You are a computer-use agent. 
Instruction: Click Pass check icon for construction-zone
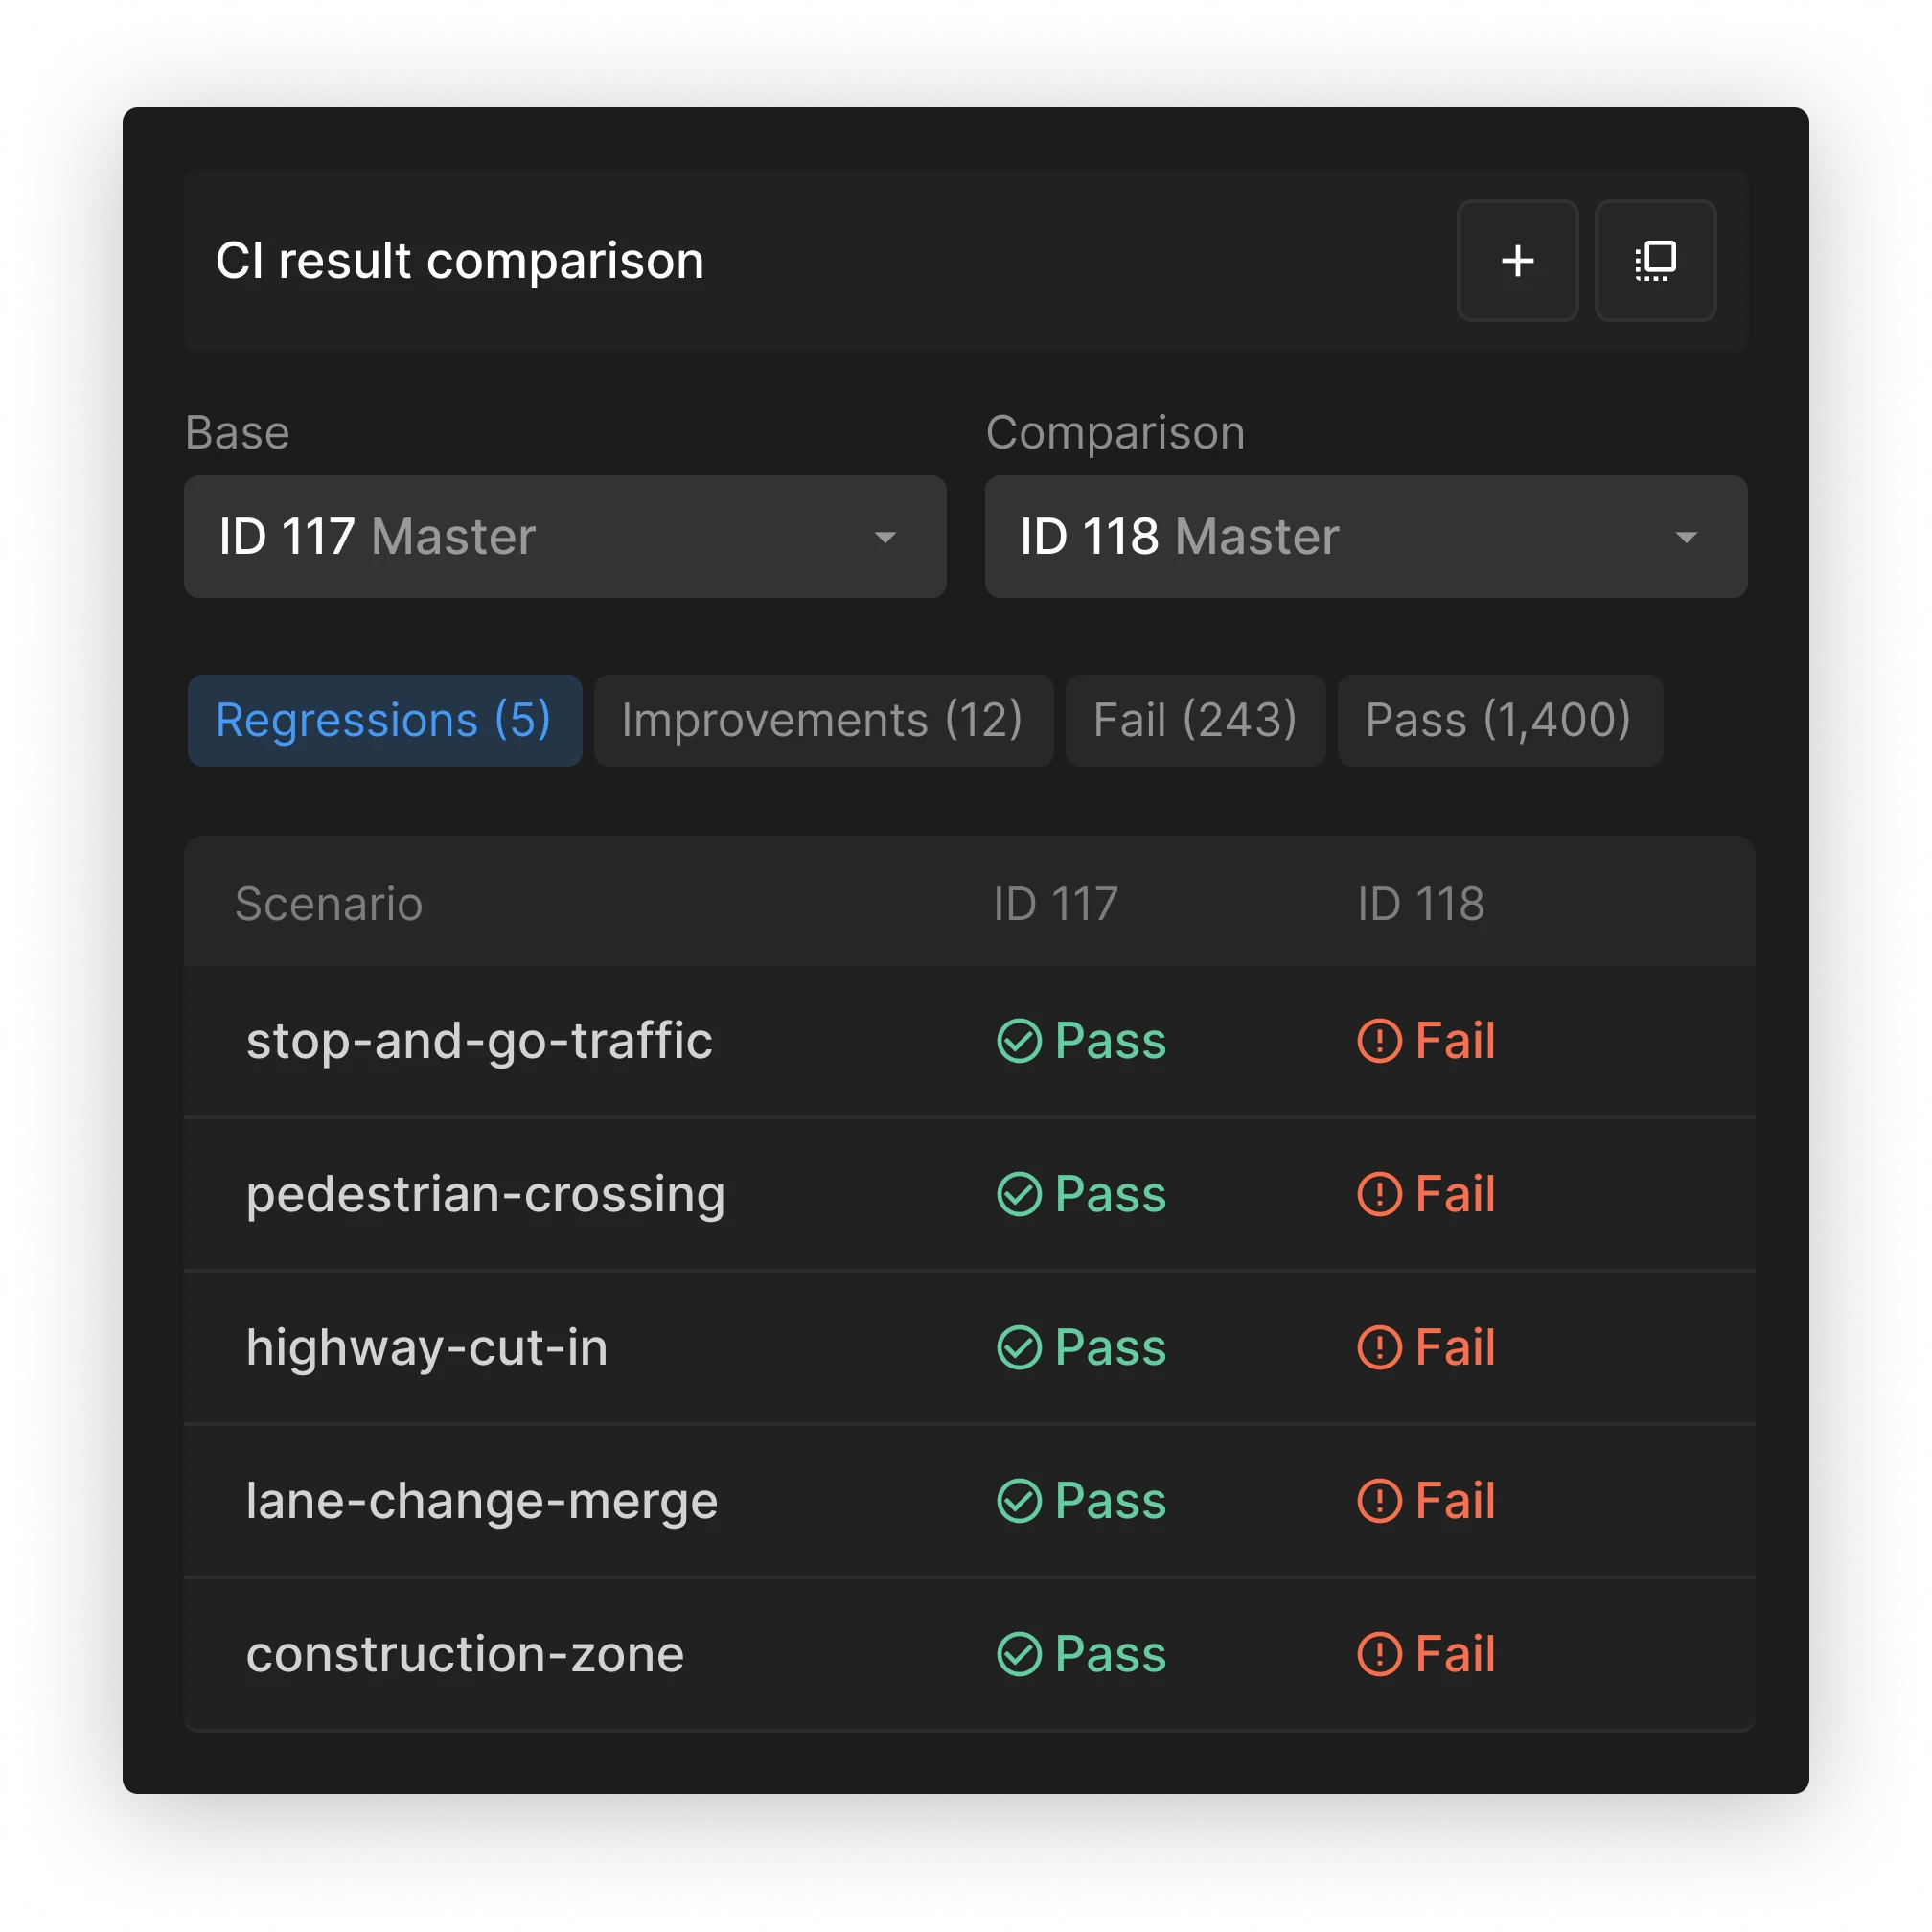(1019, 1654)
